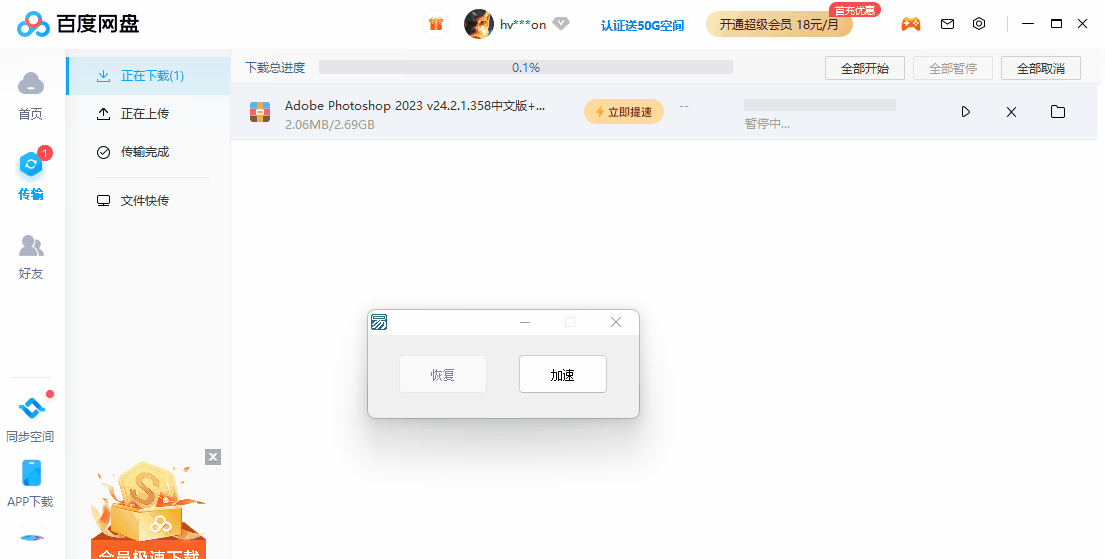Screen dimensions: 1105x559
Task: Click the diamond membership badge icon
Action: coord(561,24)
